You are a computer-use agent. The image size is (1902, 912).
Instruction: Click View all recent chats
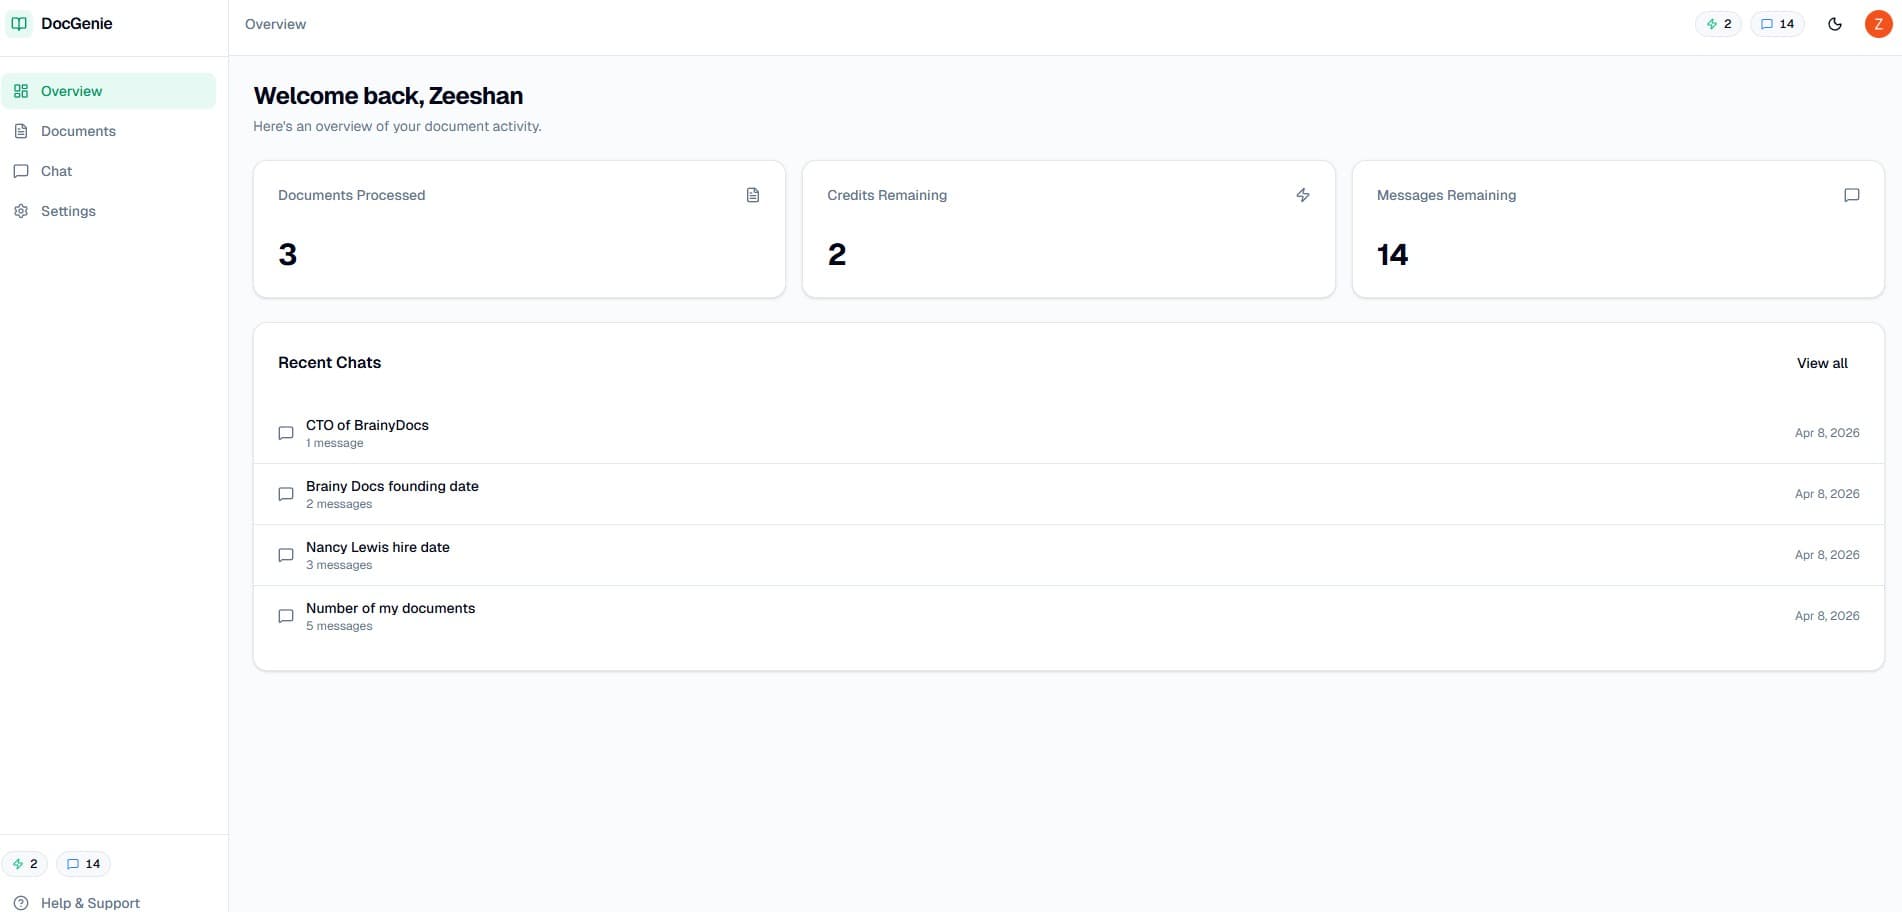click(x=1822, y=363)
